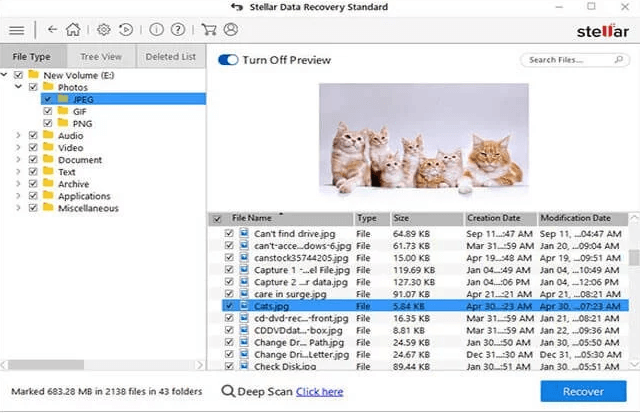Click image icon of Can't find drive.jpg

[244, 233]
